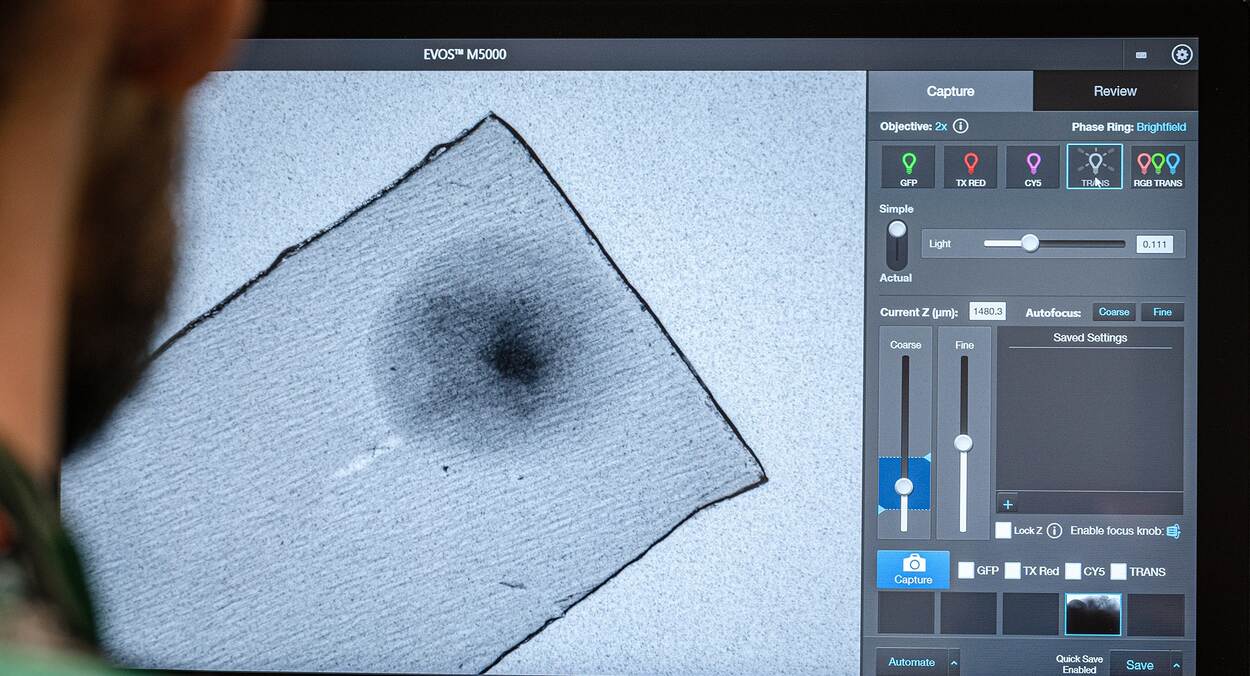The width and height of the screenshot is (1250, 676).
Task: Select the RGB TRANS channel
Action: pos(1158,167)
